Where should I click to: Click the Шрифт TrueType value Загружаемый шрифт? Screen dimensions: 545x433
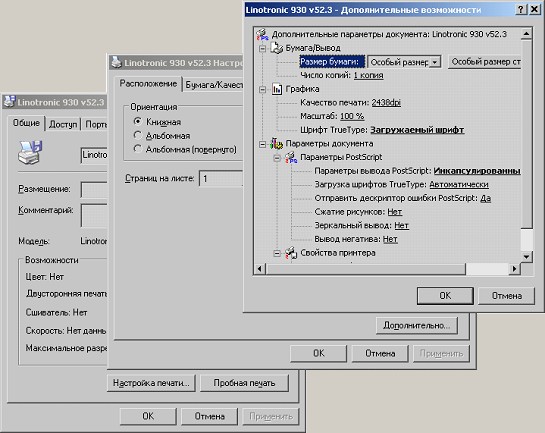(417, 130)
